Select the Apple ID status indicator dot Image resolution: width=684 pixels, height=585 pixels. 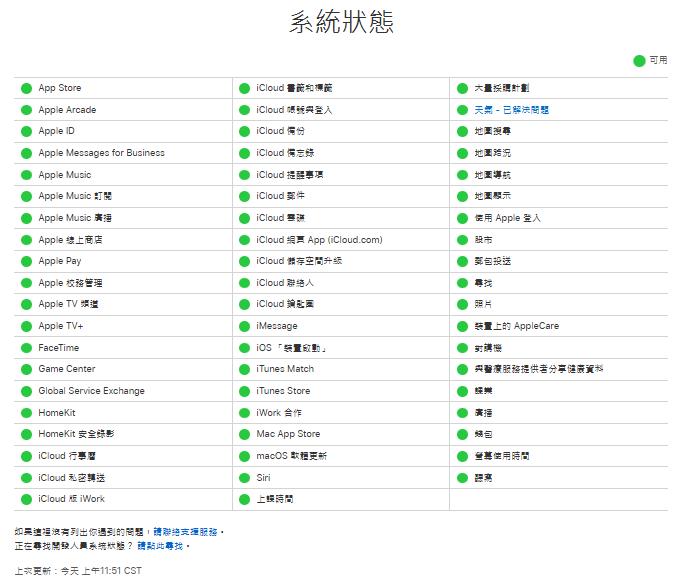27,131
